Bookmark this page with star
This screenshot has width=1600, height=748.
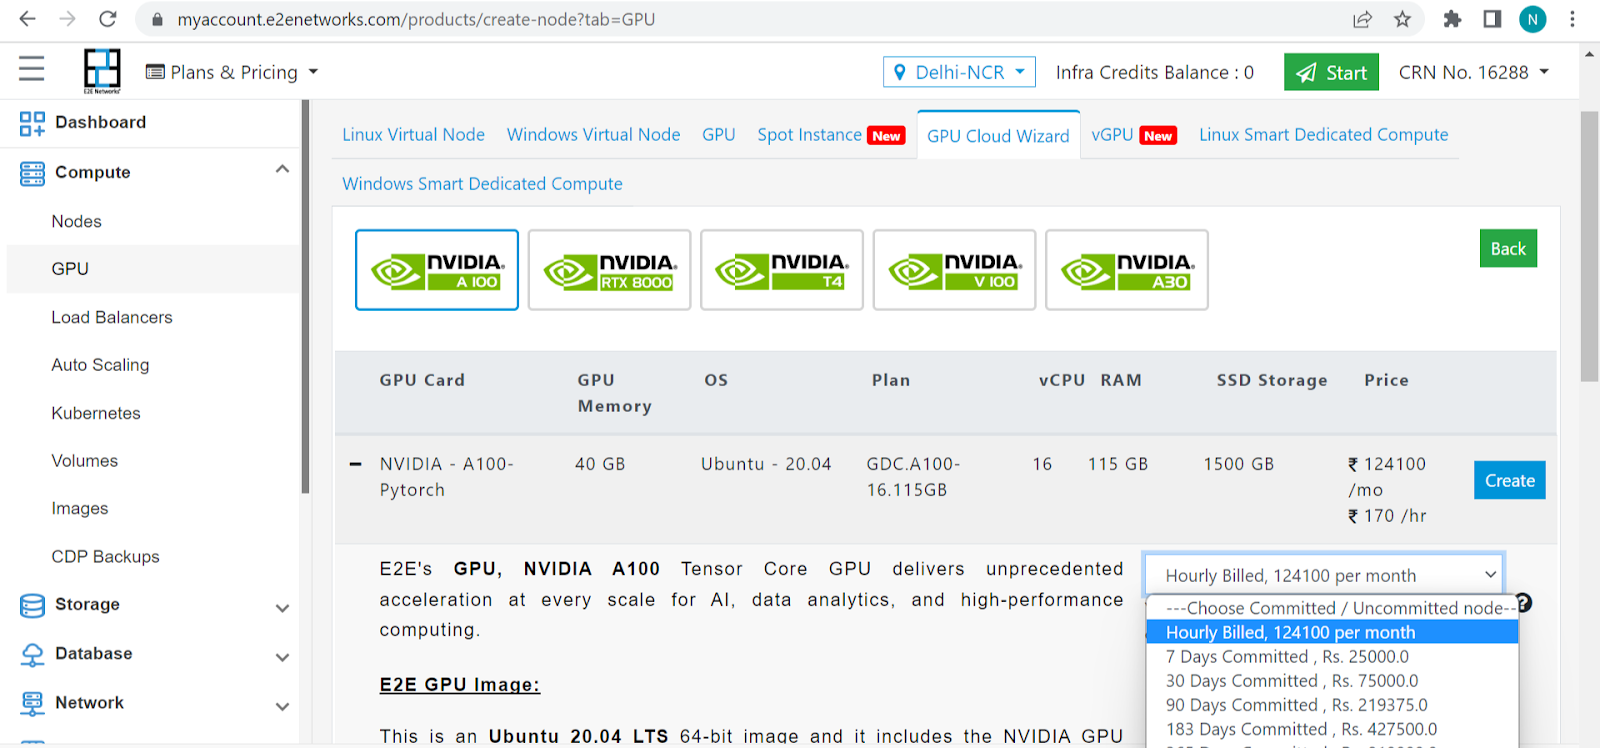tap(1402, 19)
